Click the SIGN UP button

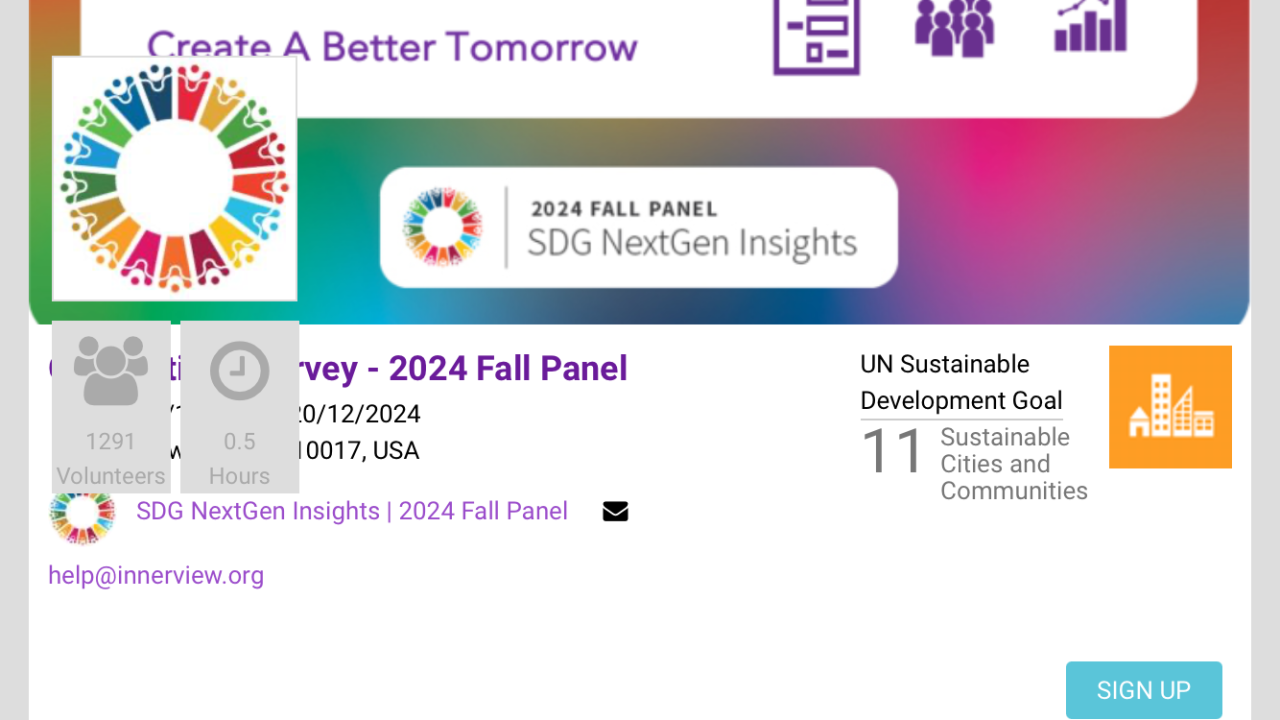coord(1144,690)
